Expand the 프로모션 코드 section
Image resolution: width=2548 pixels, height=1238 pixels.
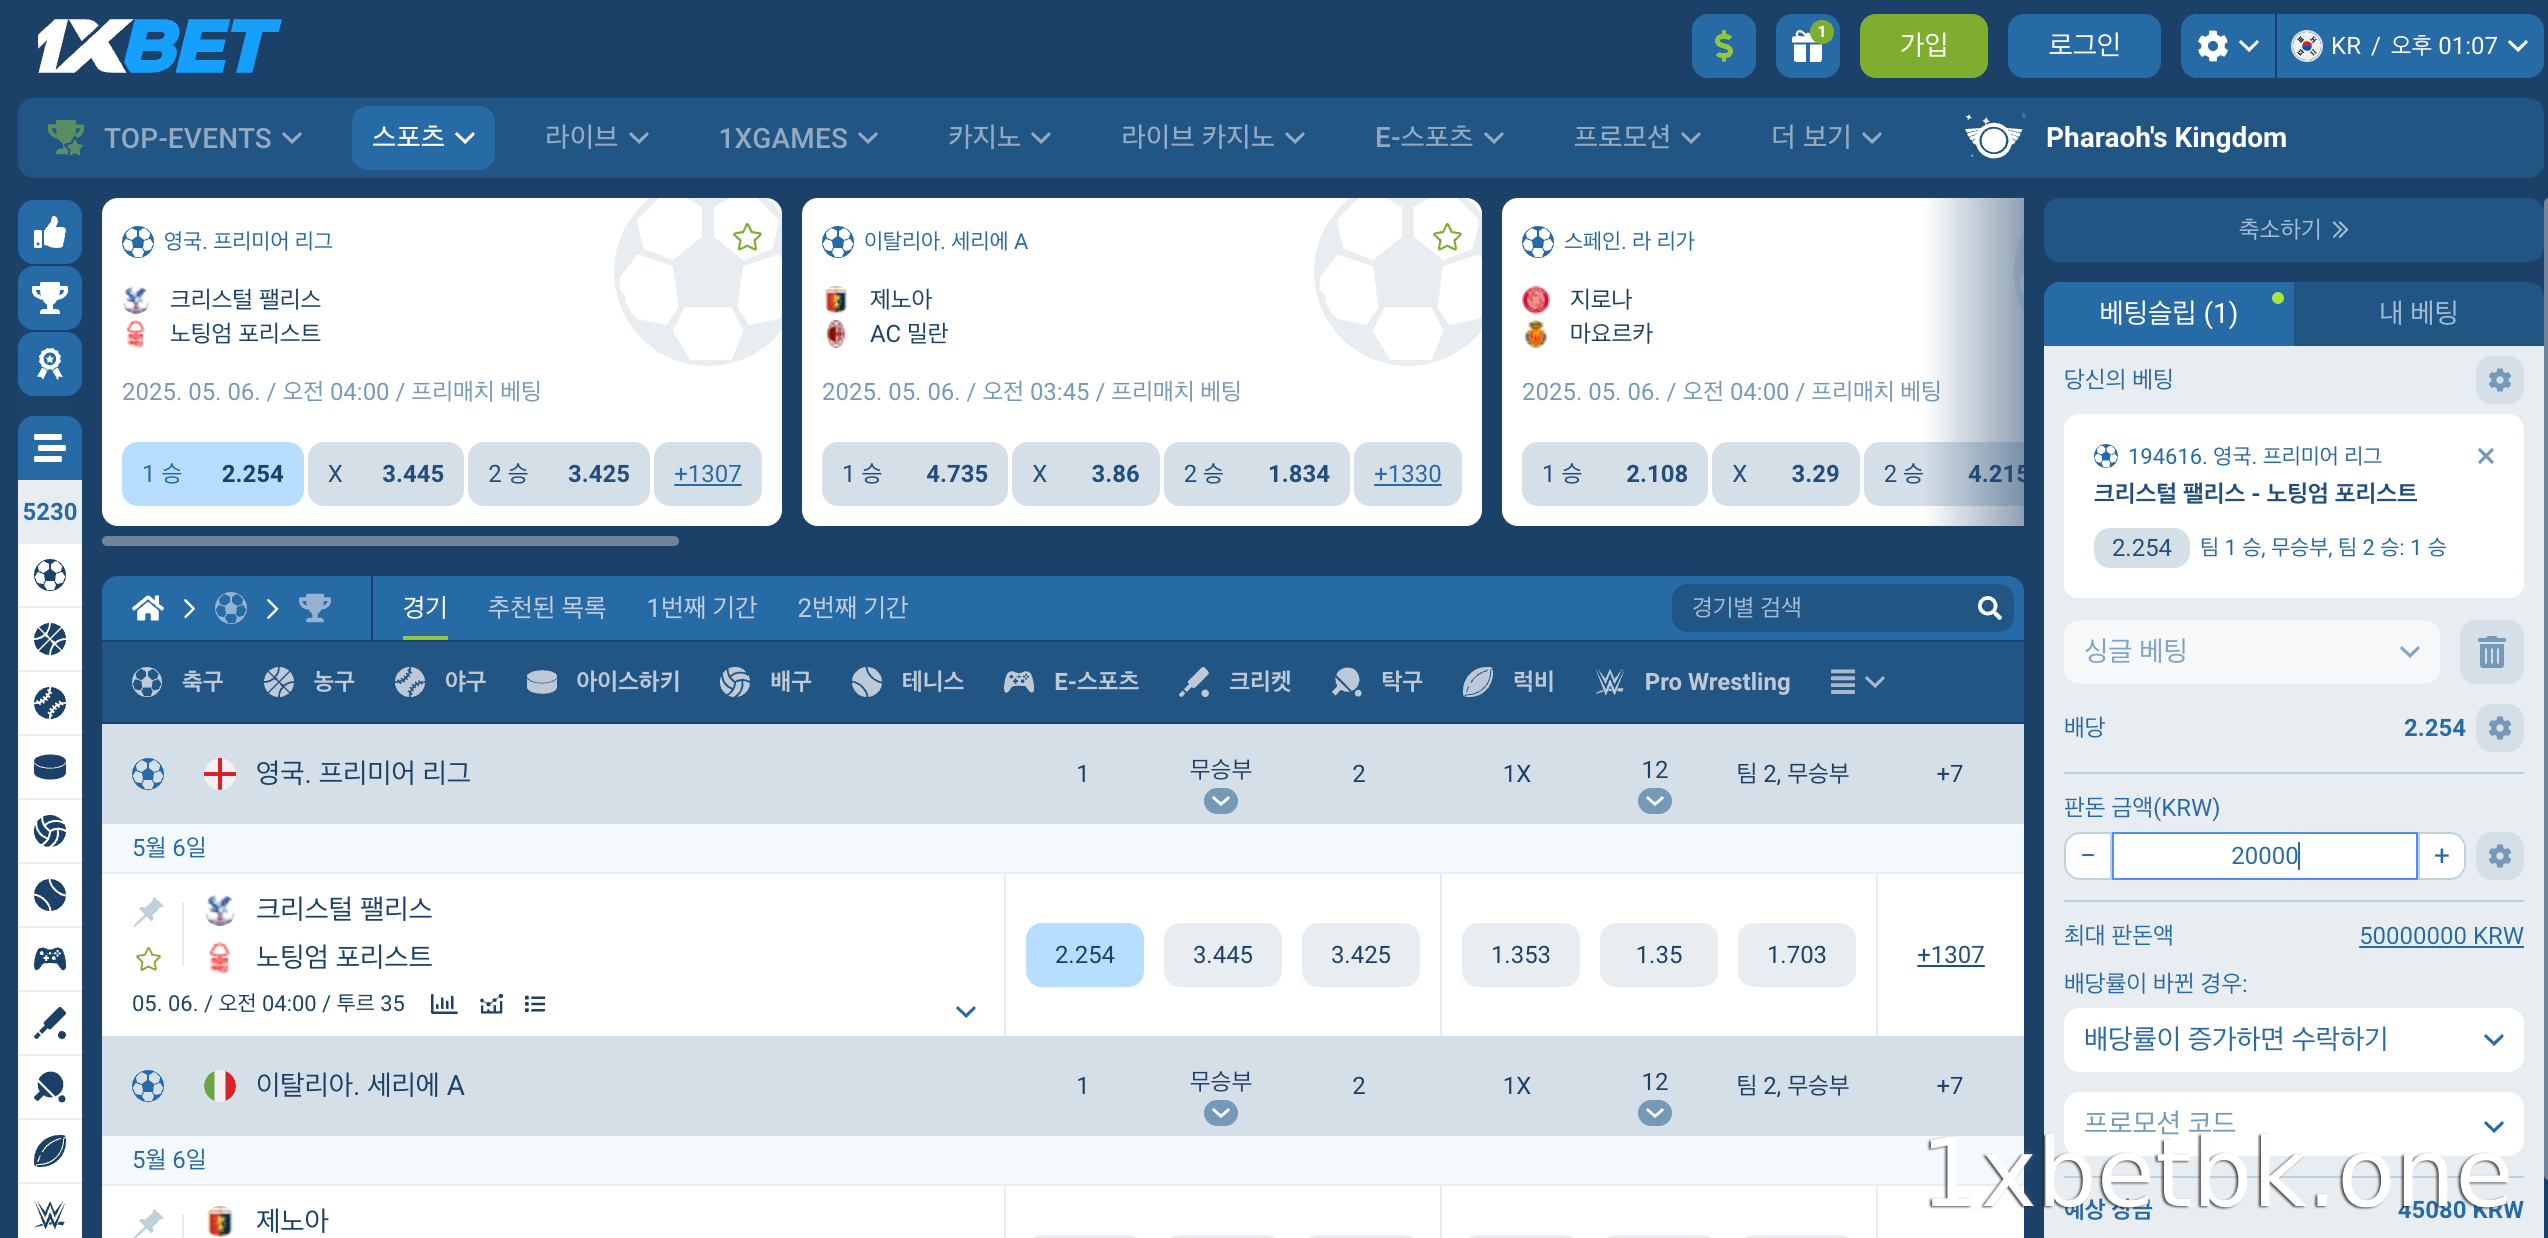[2293, 1123]
